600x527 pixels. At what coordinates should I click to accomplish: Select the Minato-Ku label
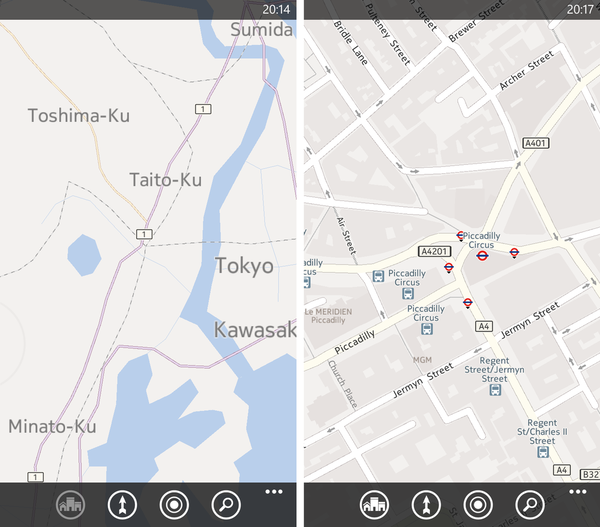pyautogui.click(x=52, y=426)
